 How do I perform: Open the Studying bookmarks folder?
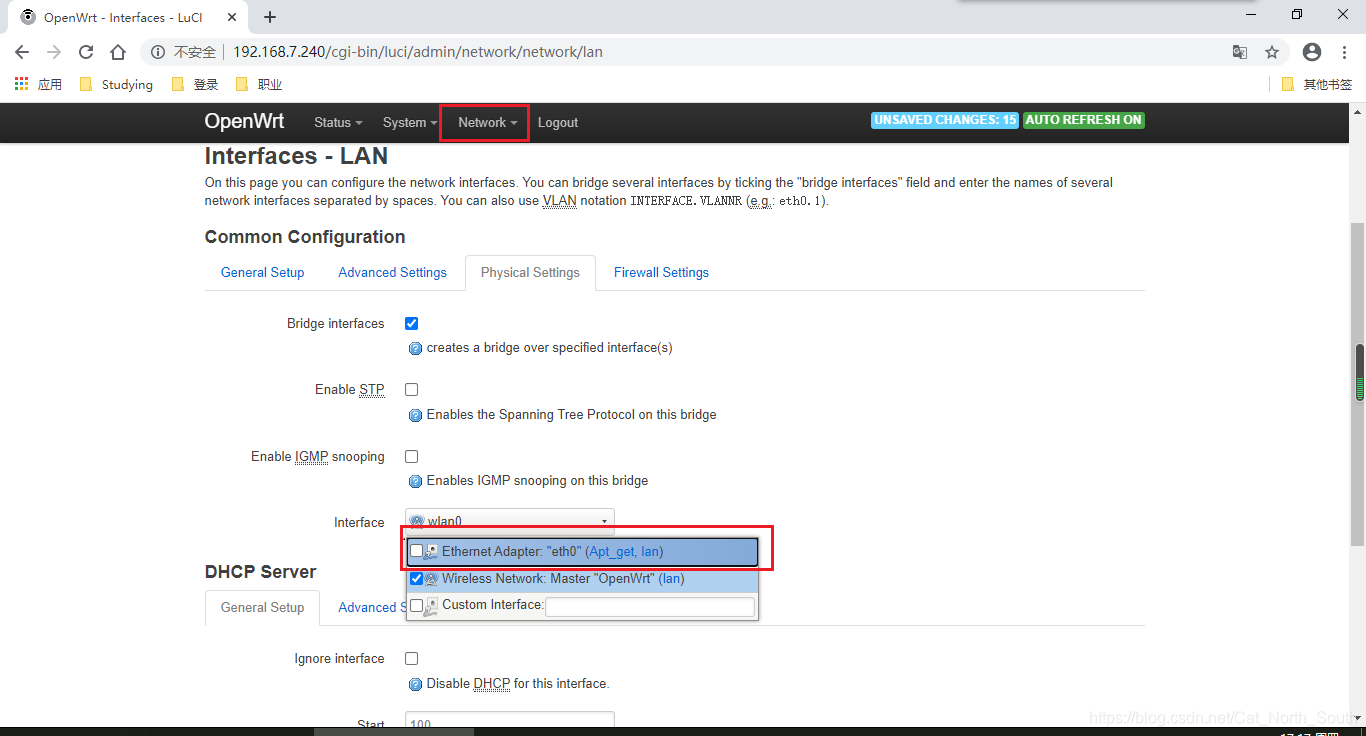[x=116, y=84]
